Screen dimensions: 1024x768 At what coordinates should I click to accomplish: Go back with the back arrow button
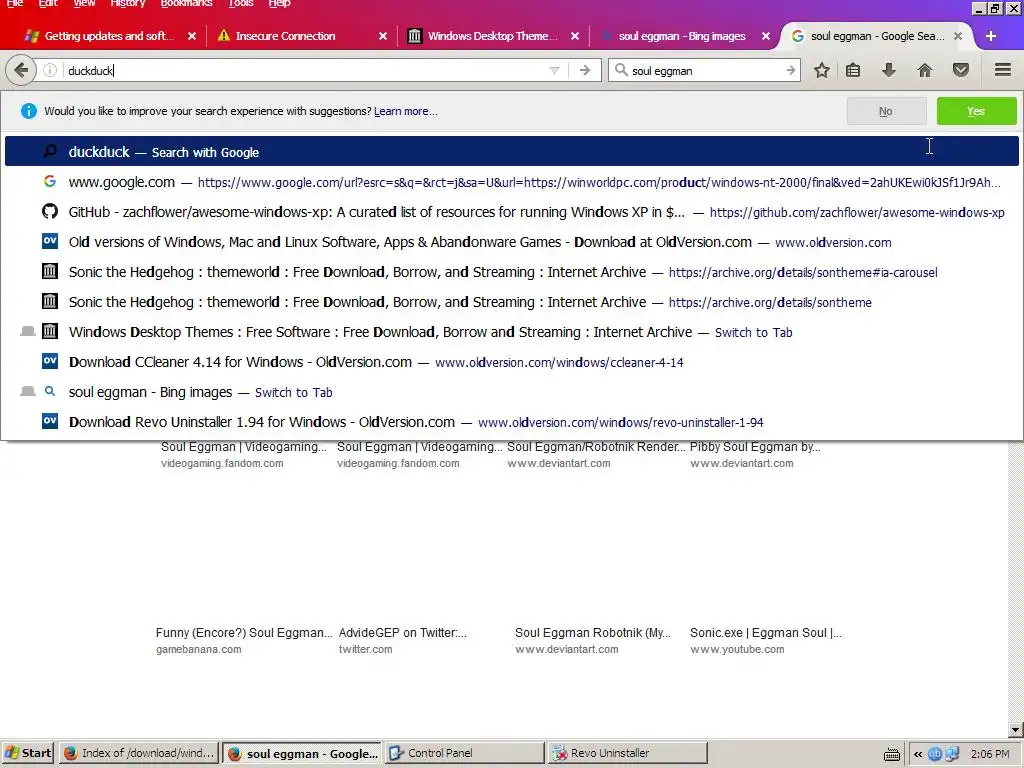click(x=21, y=70)
